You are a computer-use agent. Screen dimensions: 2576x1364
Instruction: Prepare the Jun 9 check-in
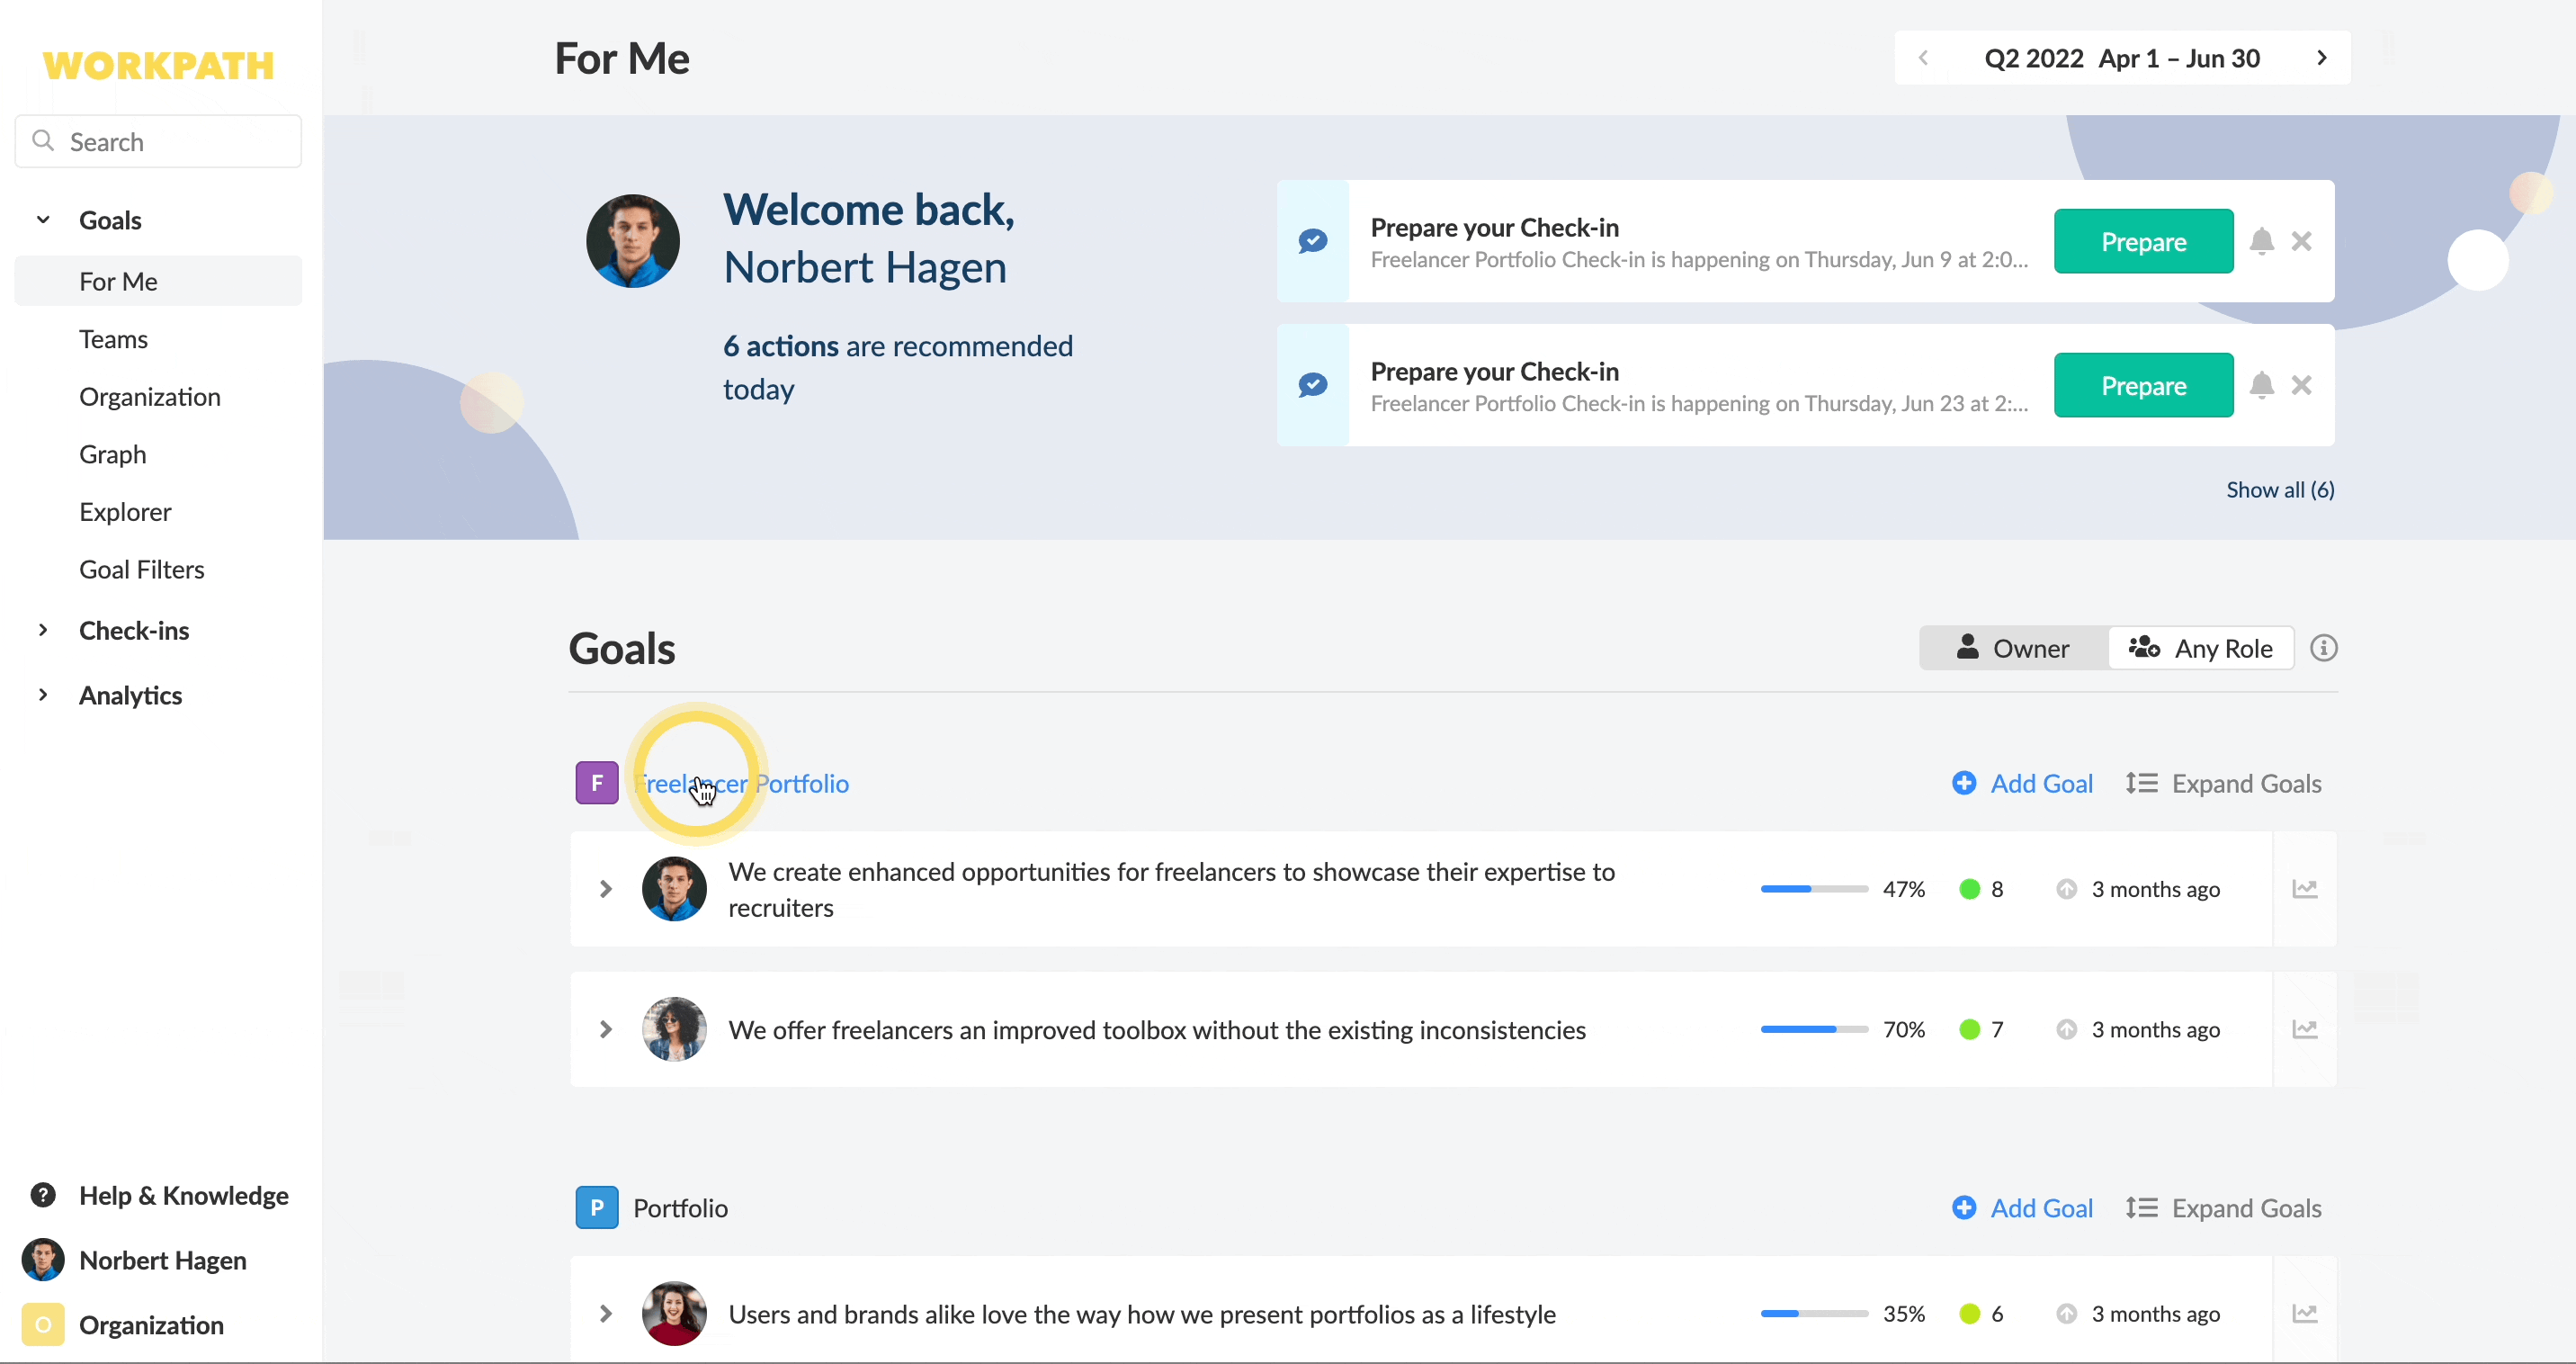click(x=2143, y=241)
